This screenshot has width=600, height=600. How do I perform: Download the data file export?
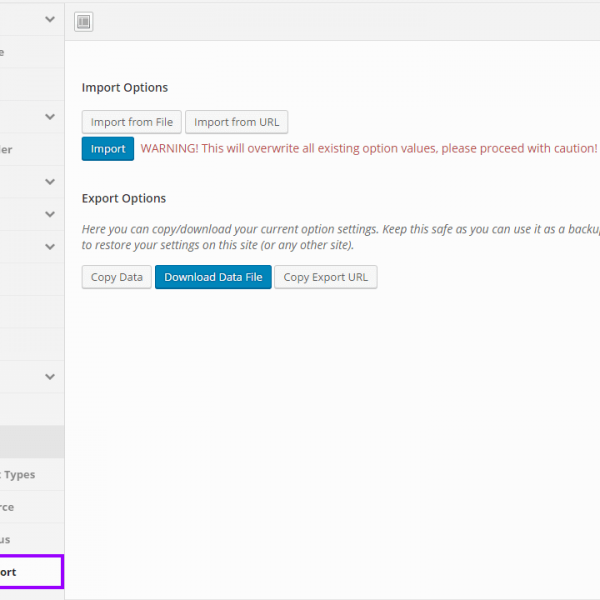click(213, 277)
